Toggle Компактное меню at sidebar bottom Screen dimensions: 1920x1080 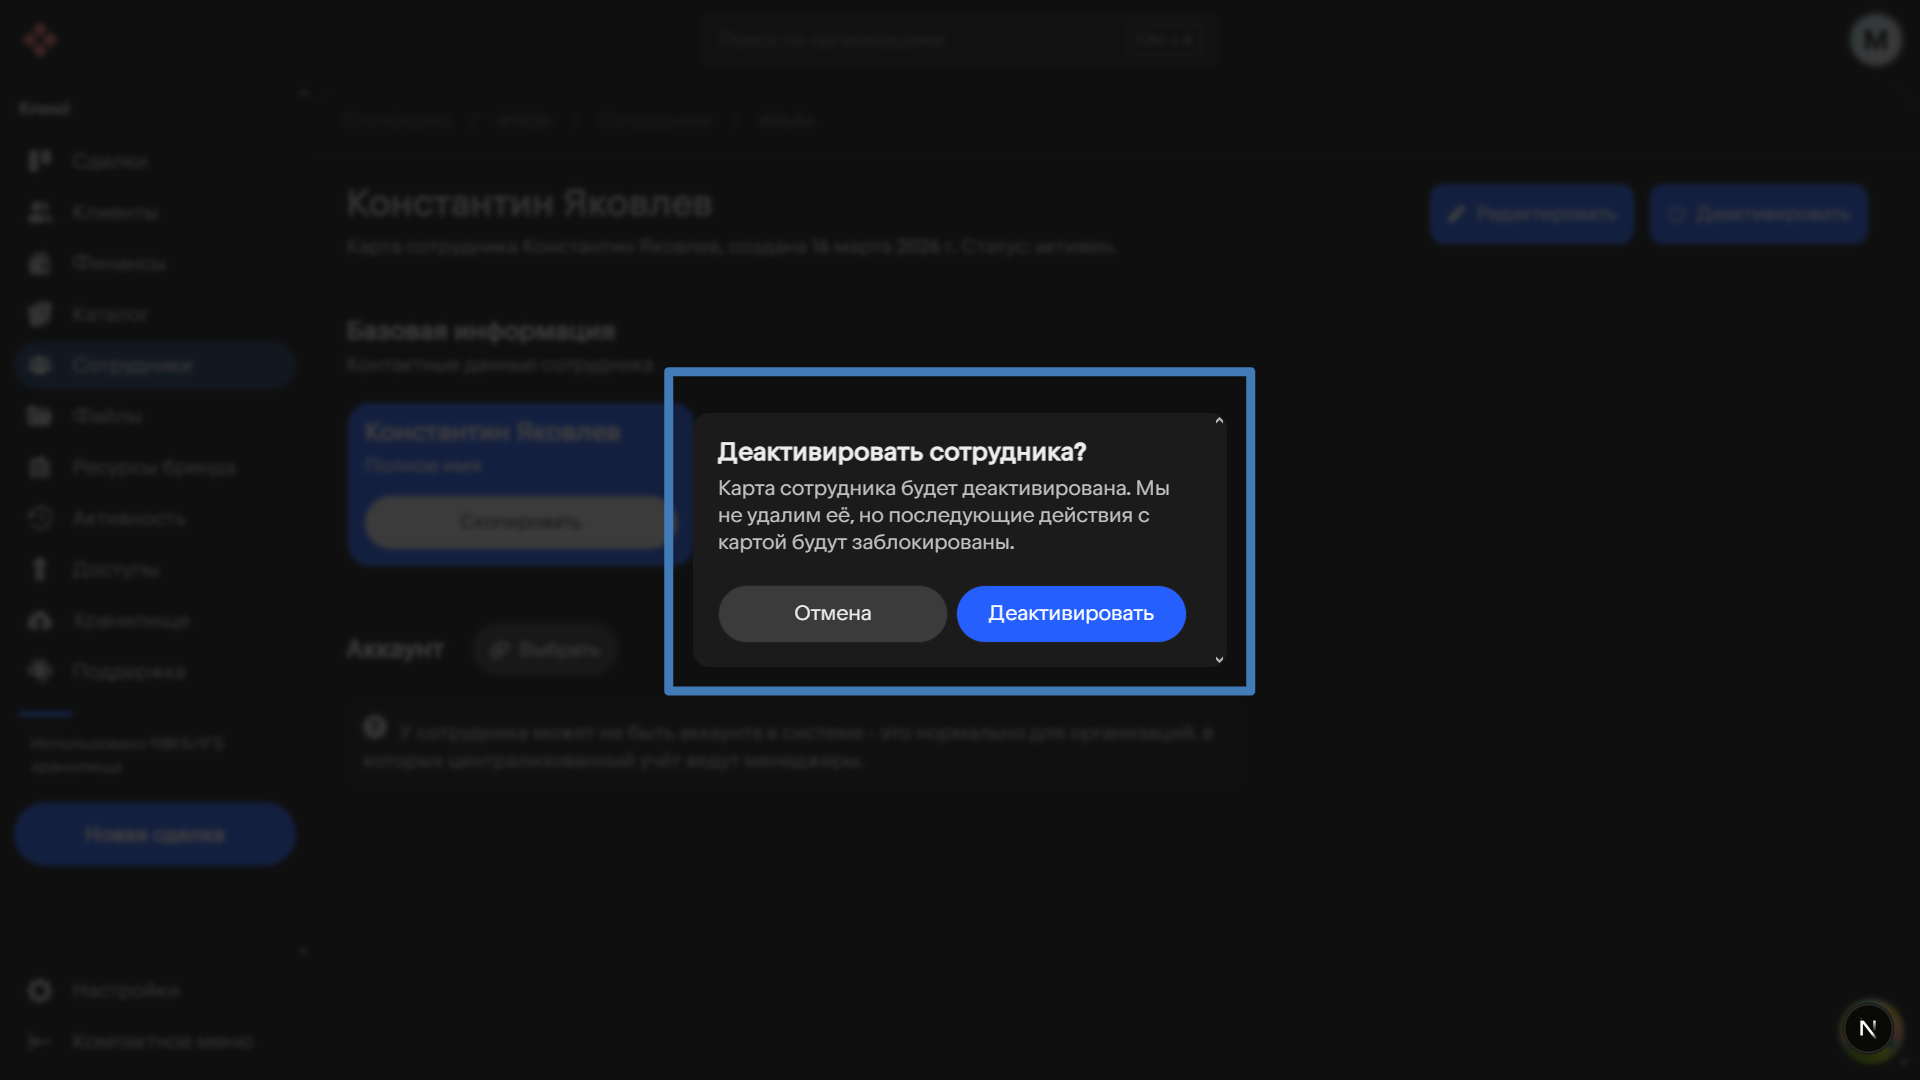click(x=150, y=1041)
